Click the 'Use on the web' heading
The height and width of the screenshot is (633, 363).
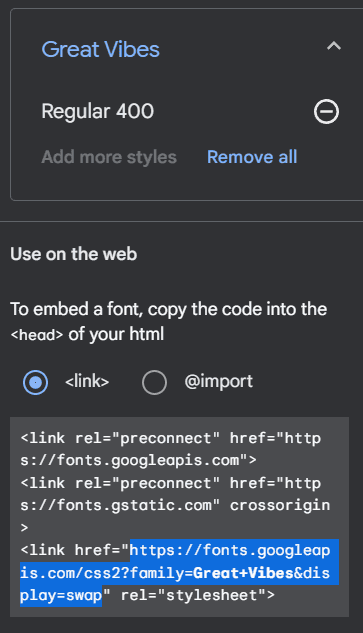[73, 254]
